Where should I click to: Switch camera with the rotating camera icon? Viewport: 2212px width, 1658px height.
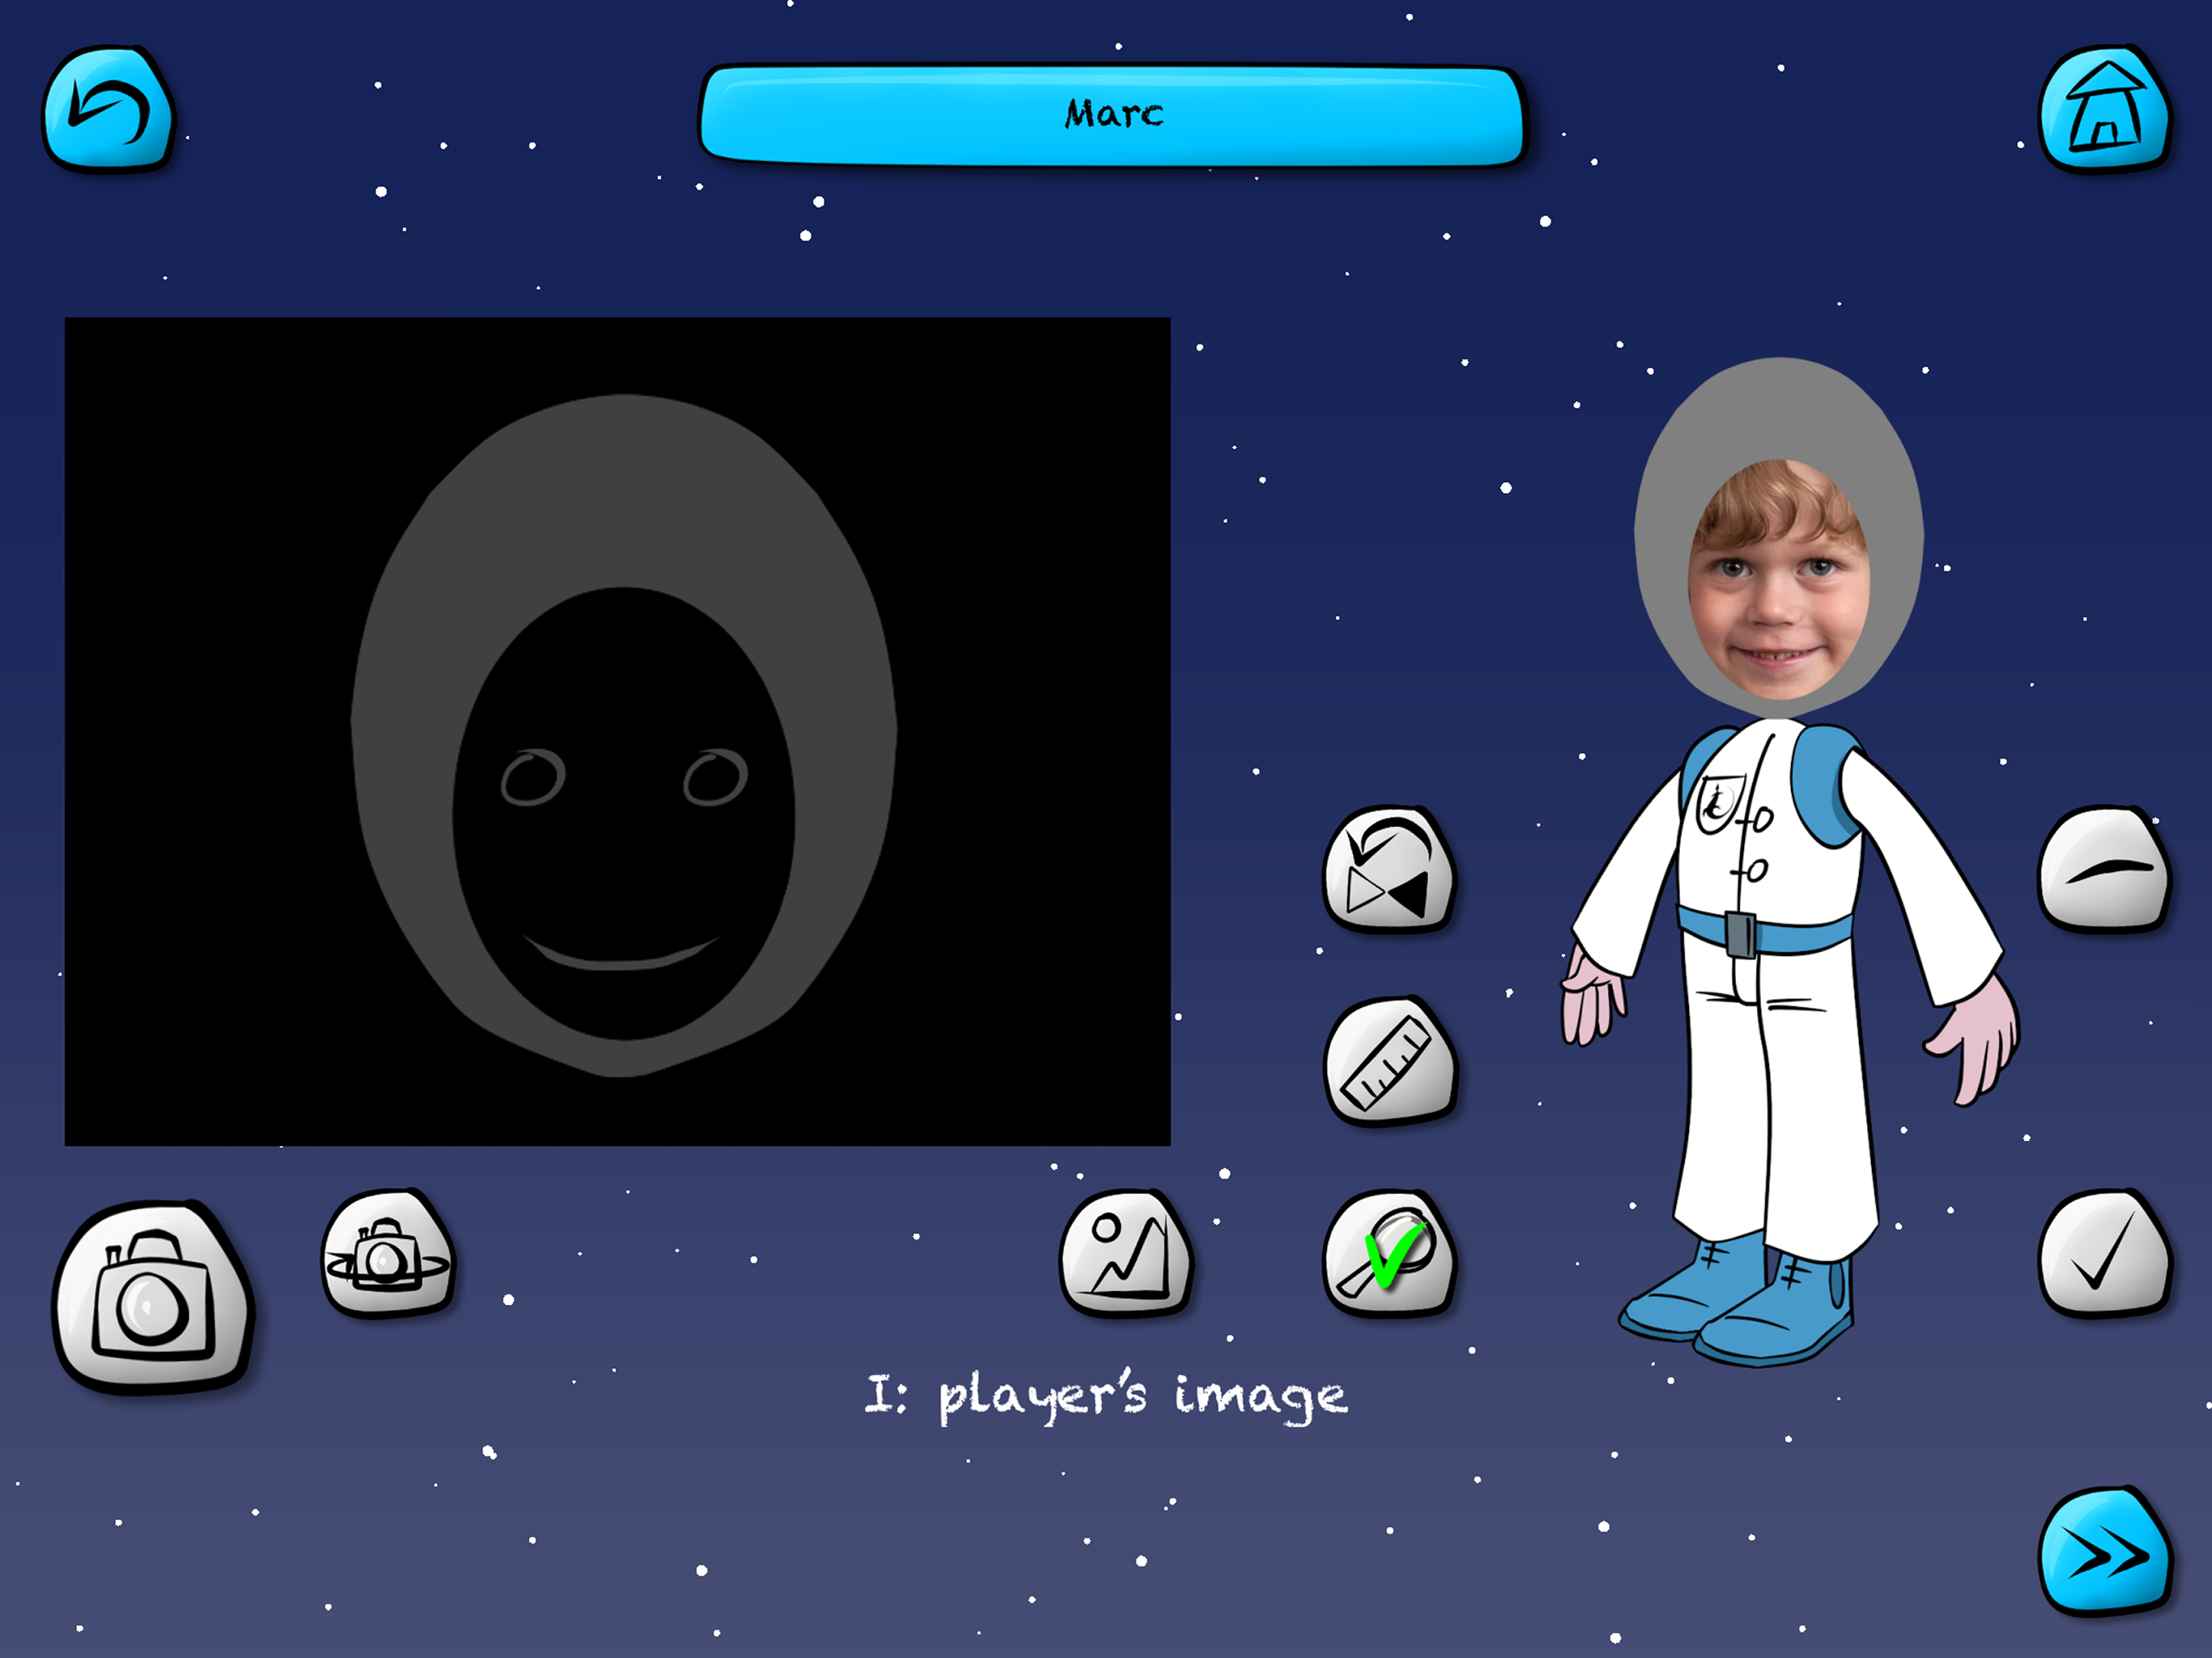[388, 1253]
